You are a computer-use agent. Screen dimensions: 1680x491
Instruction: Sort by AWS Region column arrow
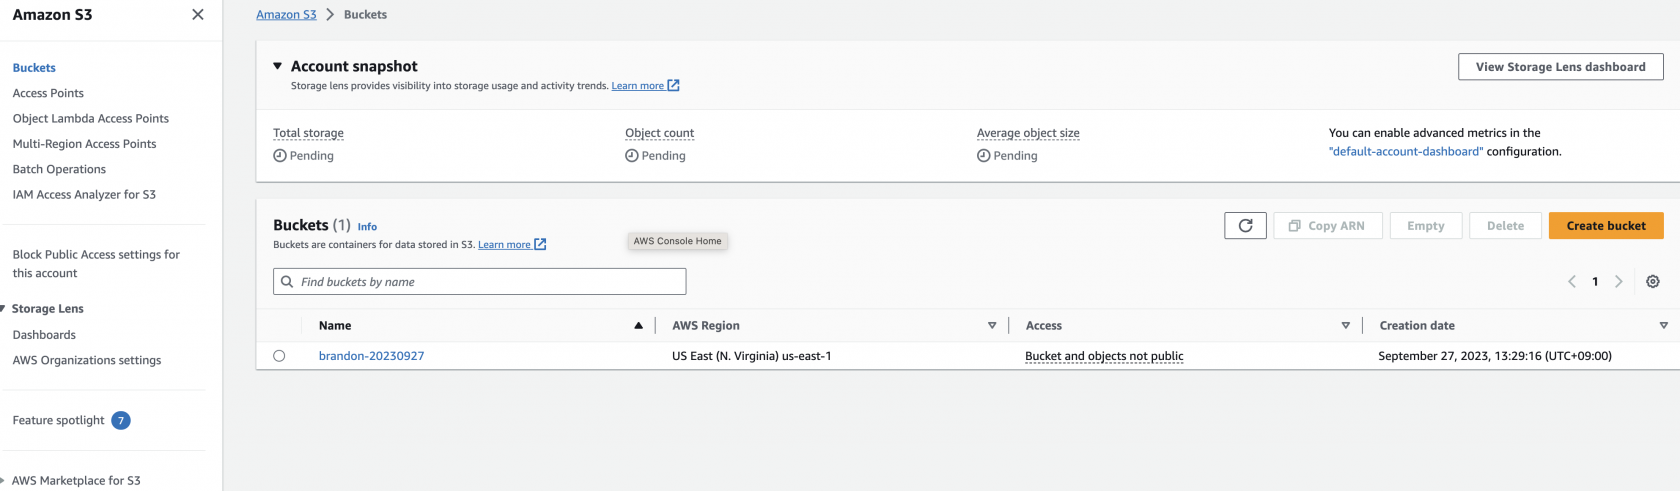992,326
